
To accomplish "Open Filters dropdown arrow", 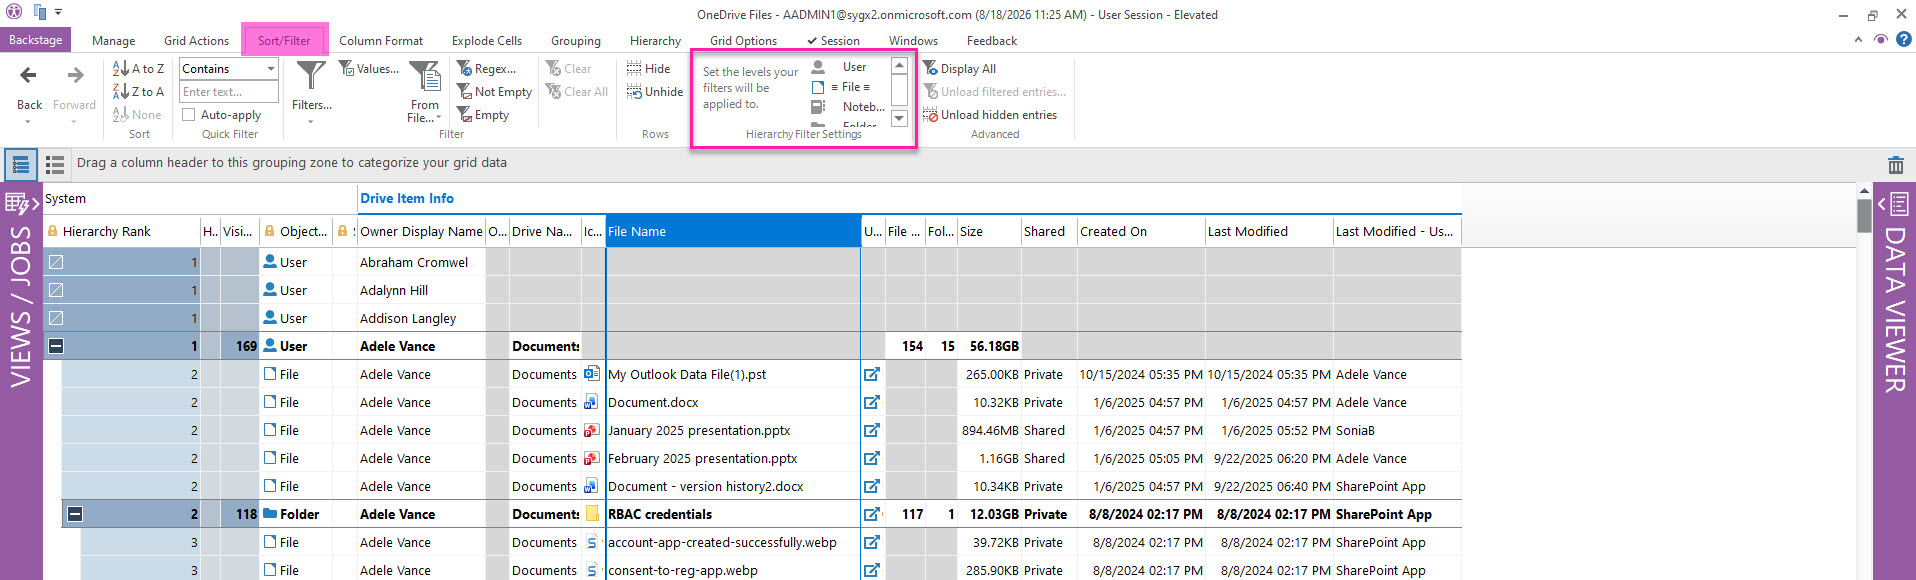I will tap(311, 121).
